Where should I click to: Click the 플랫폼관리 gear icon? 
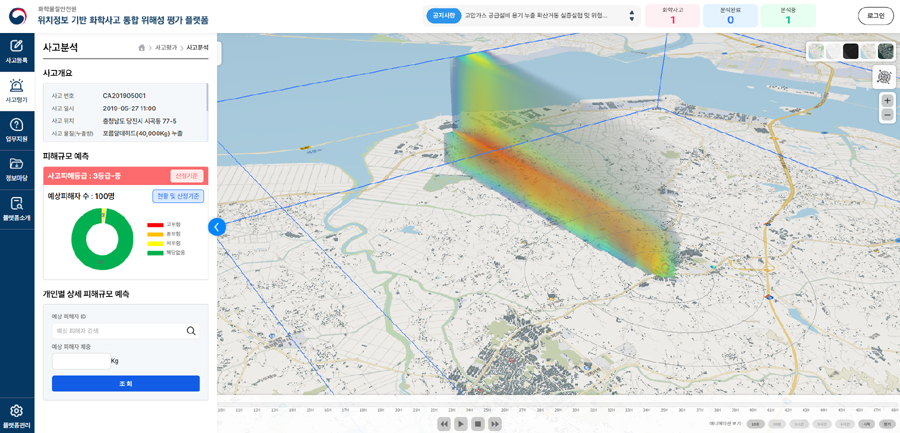[17, 415]
